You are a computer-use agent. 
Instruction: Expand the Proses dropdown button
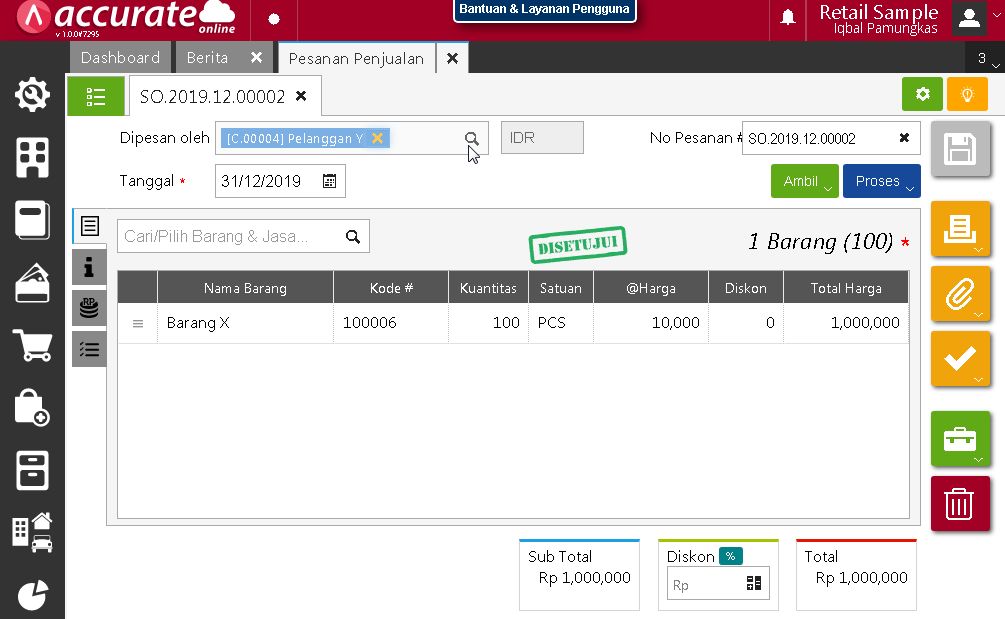881,181
